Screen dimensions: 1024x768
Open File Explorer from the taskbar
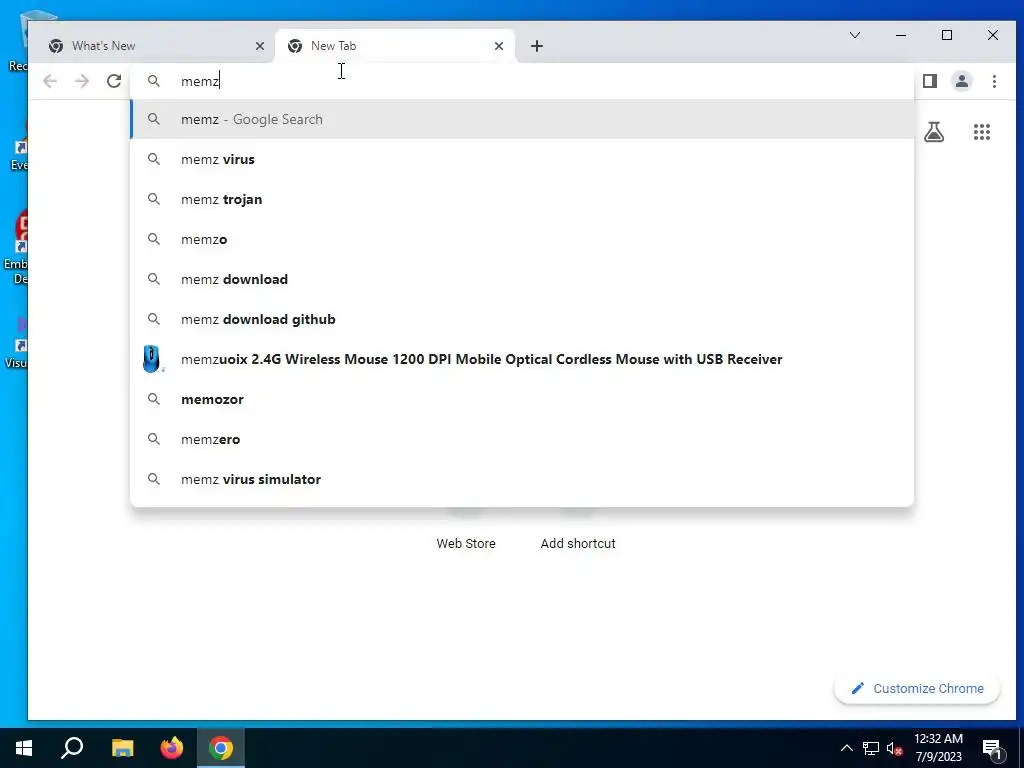click(122, 748)
